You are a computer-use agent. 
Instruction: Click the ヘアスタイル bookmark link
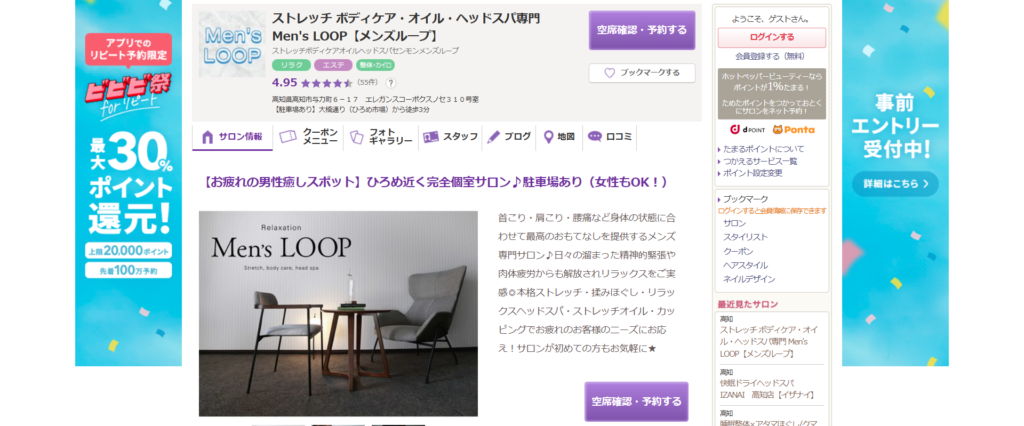tap(745, 265)
